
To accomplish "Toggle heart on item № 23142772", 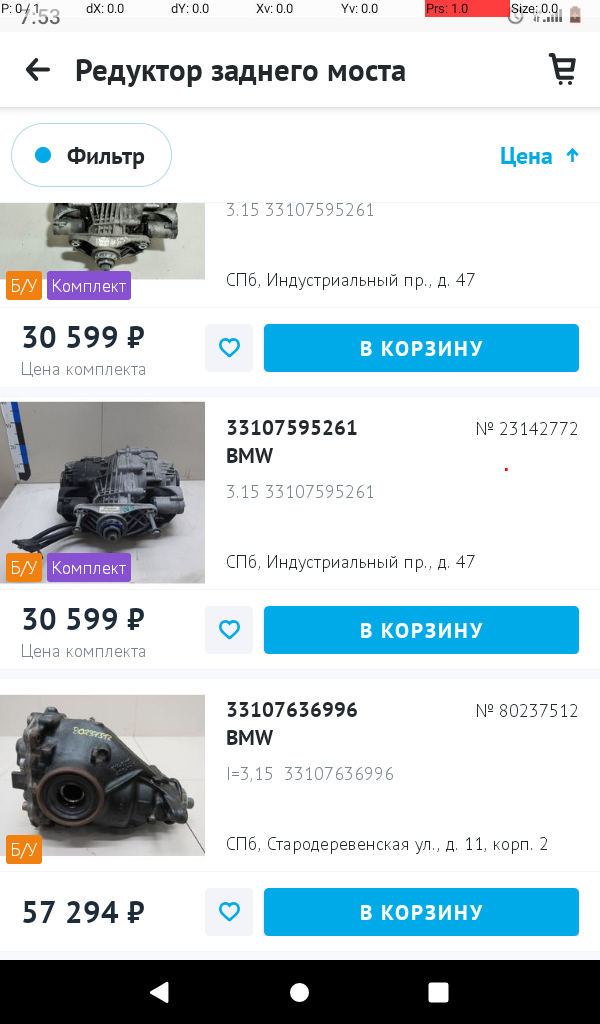I will coord(229,630).
